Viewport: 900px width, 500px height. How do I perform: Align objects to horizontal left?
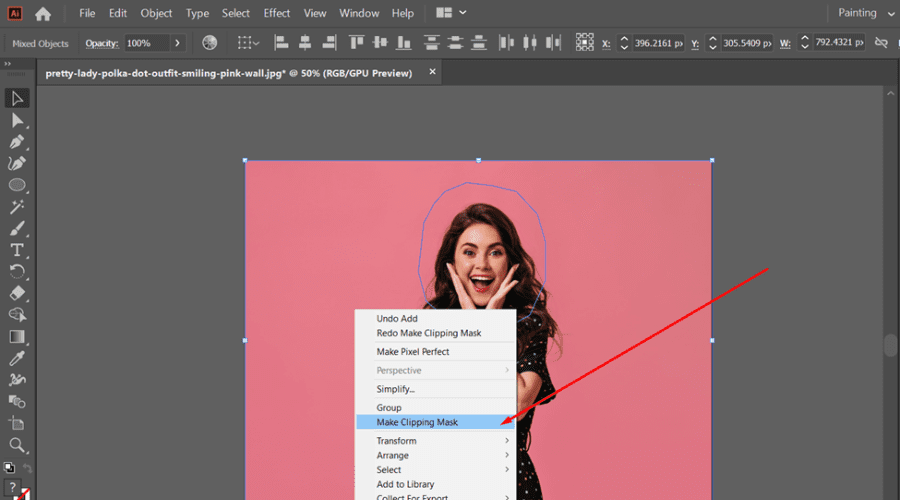click(x=281, y=42)
